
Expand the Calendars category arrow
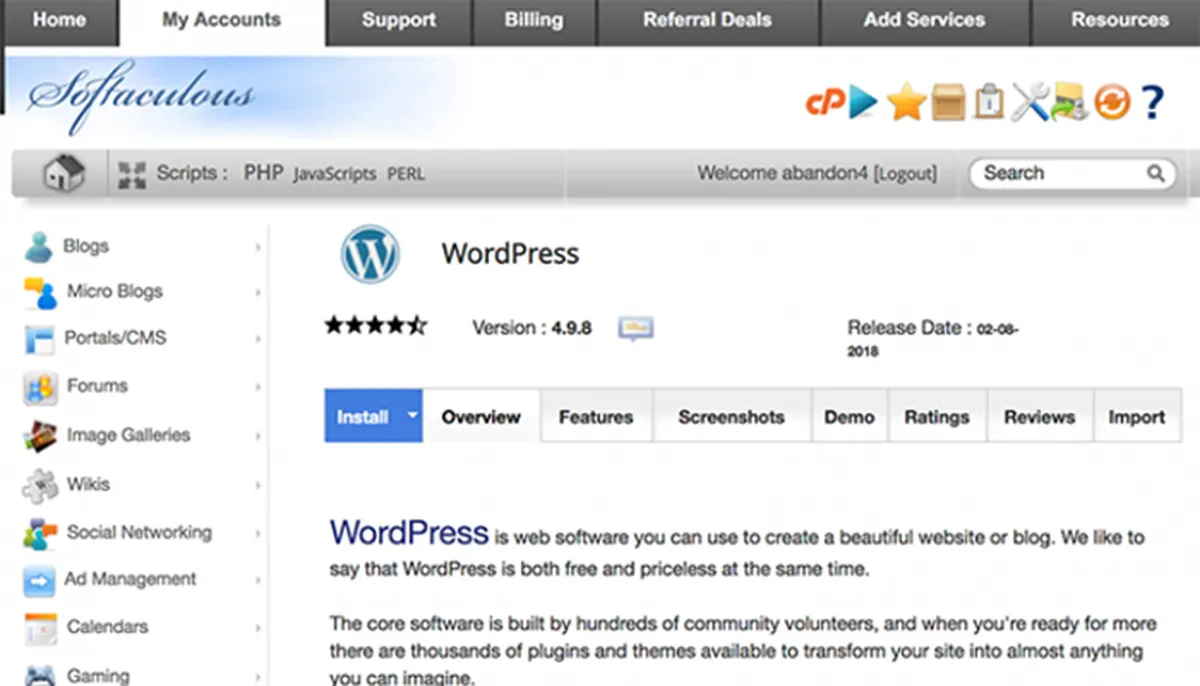[258, 628]
